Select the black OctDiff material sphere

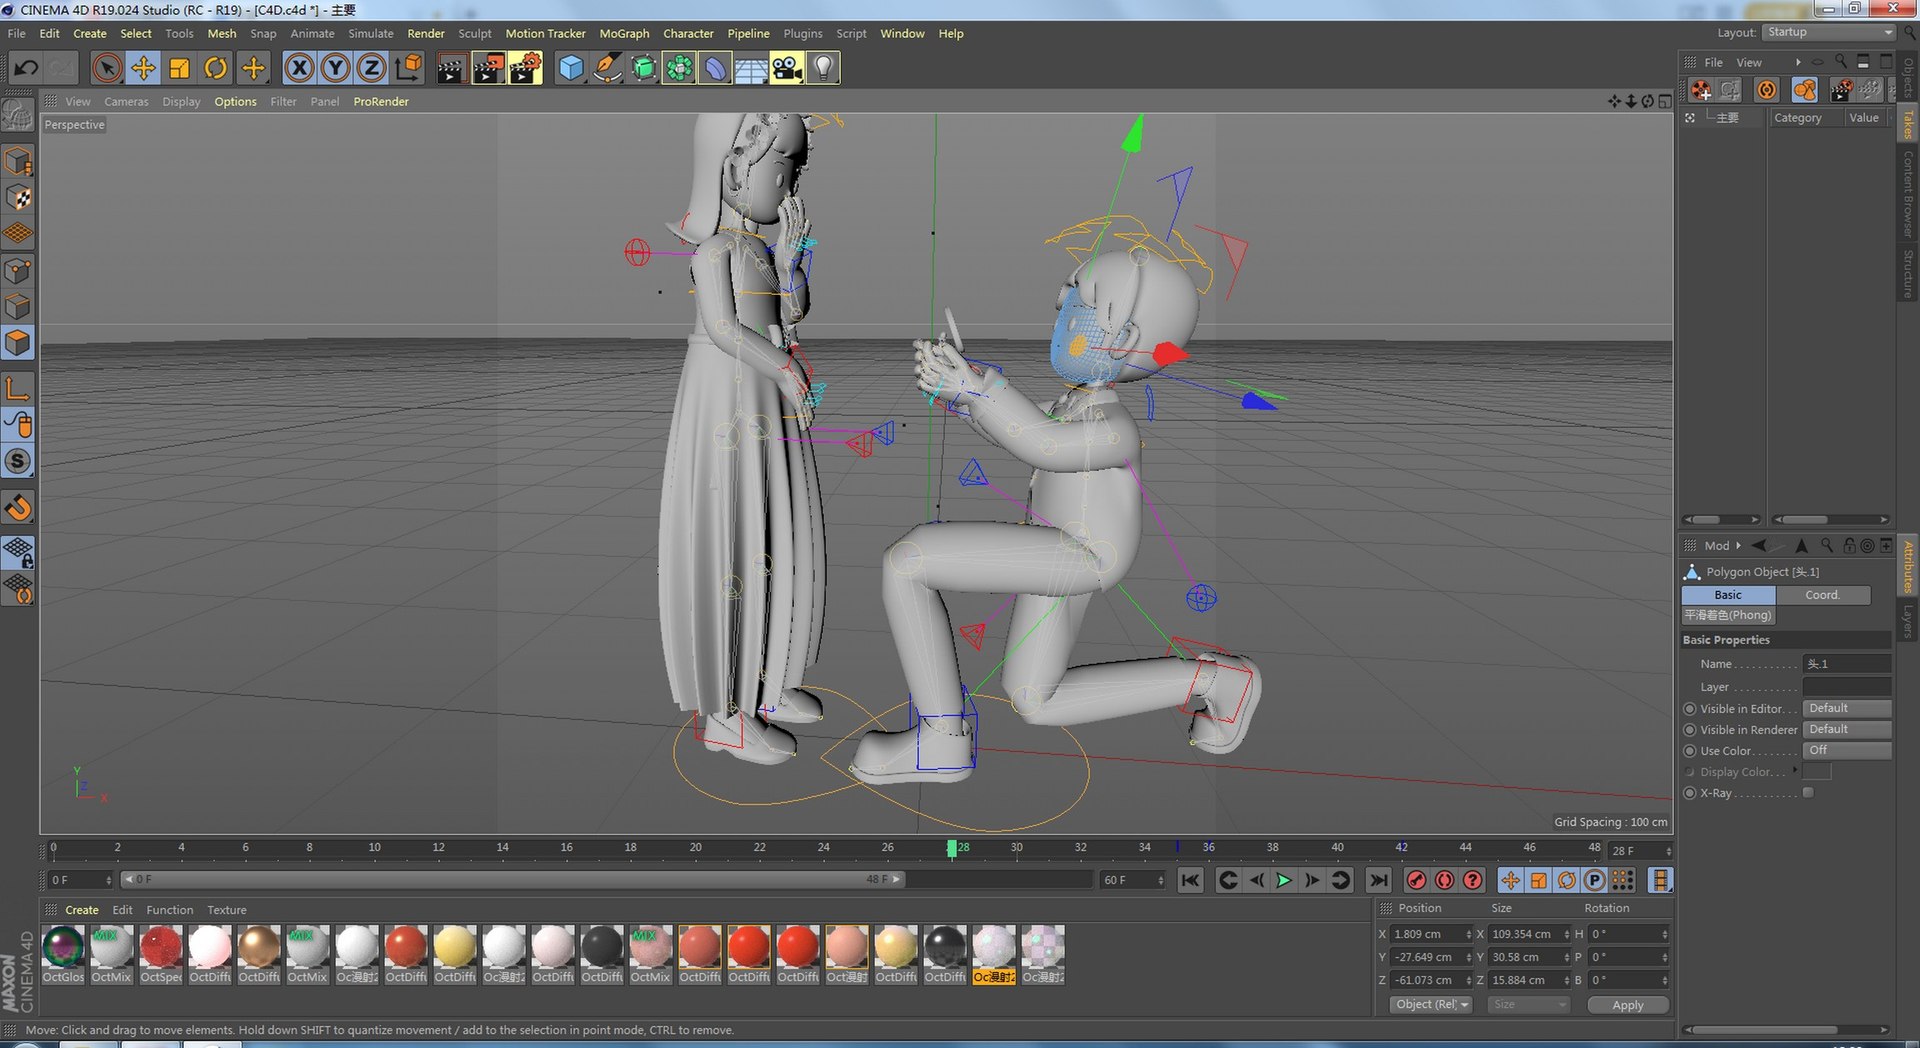602,946
